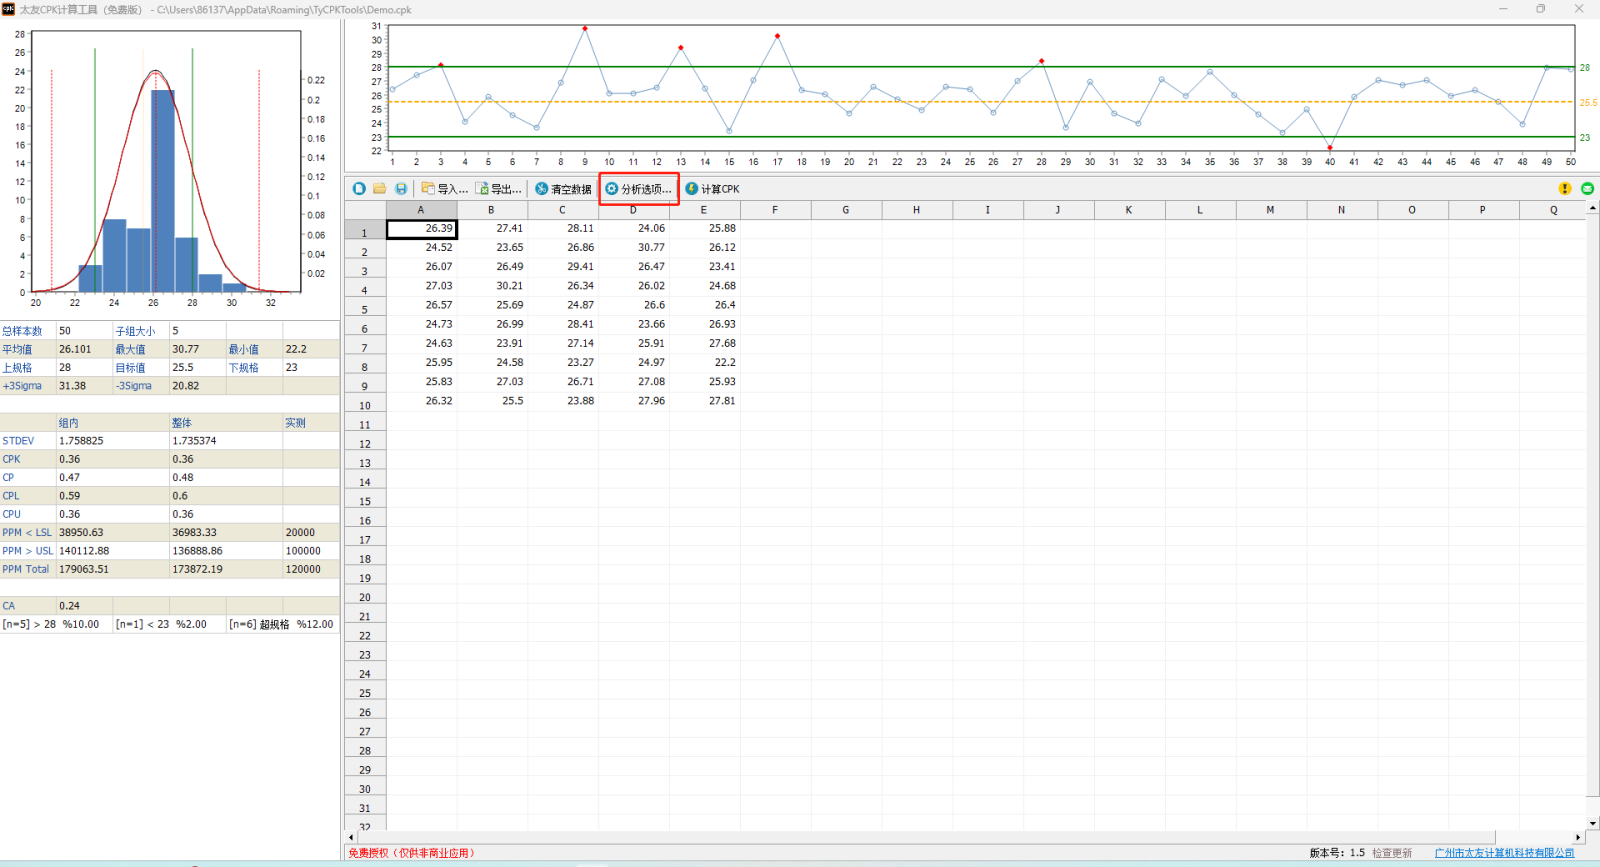Run 计算CPK calculation
The image size is (1600, 867).
[x=713, y=188]
